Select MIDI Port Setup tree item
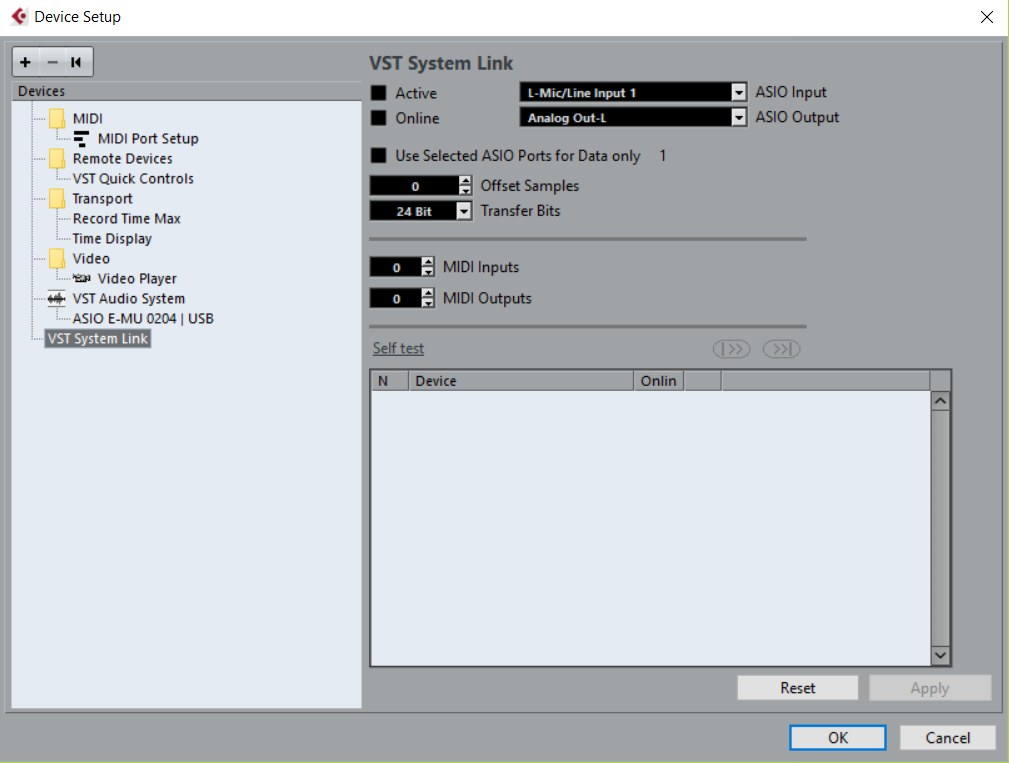Image resolution: width=1009 pixels, height=763 pixels. (148, 138)
